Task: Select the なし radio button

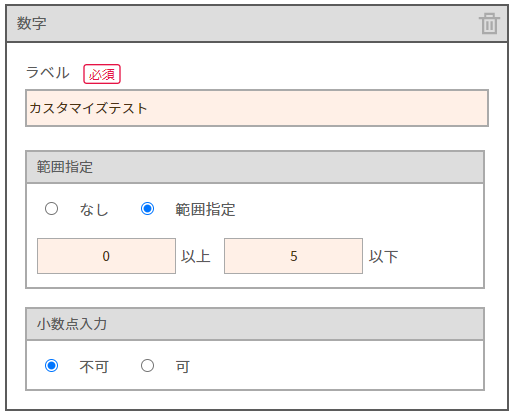Action: (x=51, y=209)
